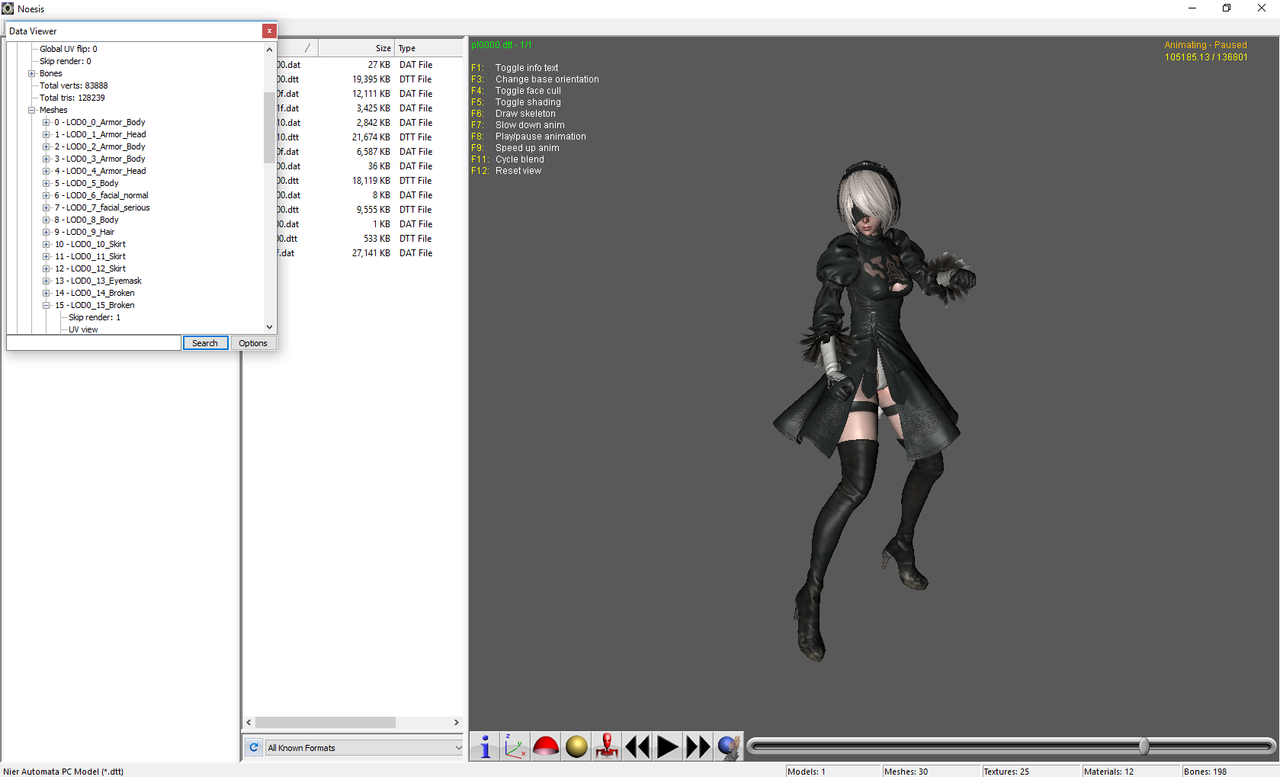Click 'Models: 1' in status bar
1280x777 pixels.
click(807, 771)
